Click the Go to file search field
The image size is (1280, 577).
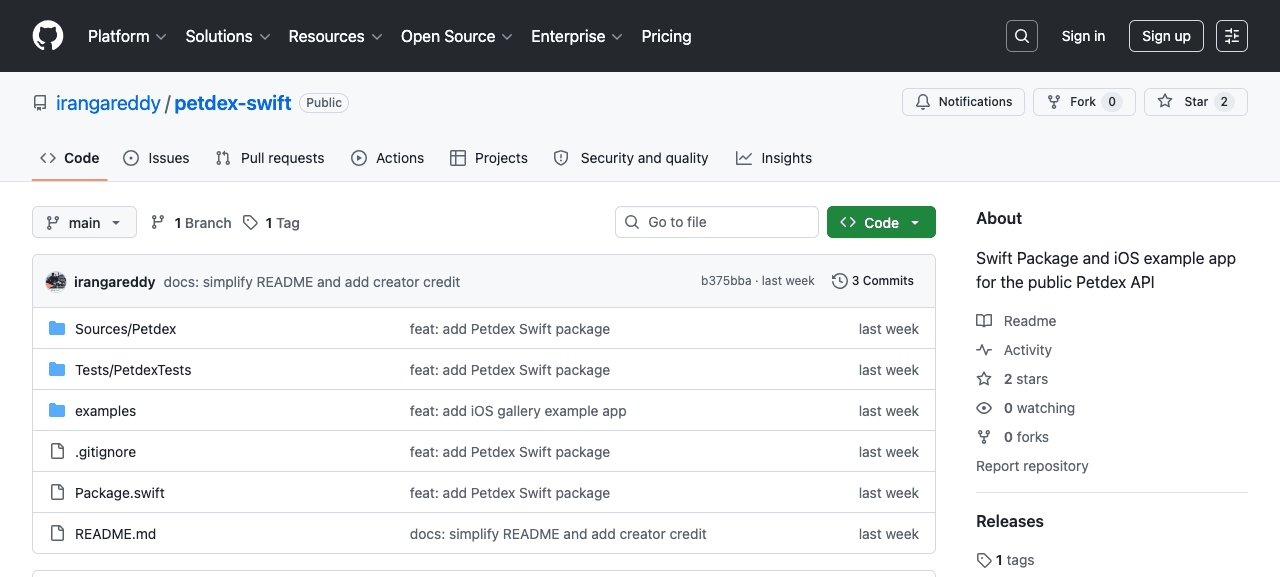coord(717,222)
